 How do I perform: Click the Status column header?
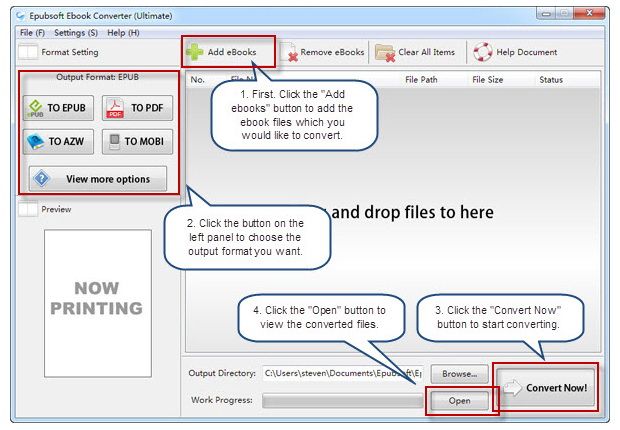click(551, 80)
